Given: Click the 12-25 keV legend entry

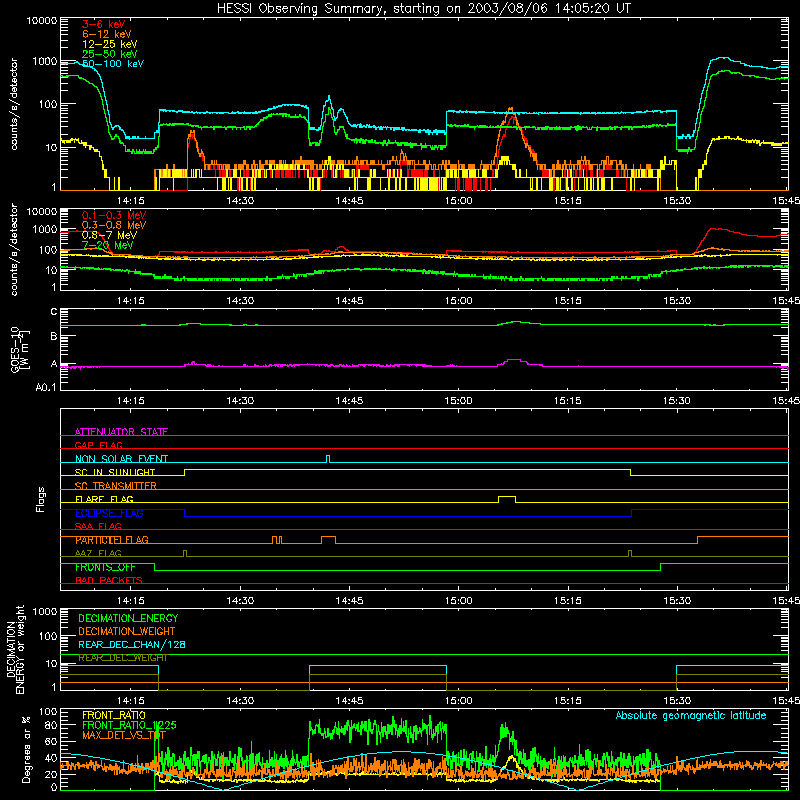Looking at the screenshot, I should click(x=109, y=44).
